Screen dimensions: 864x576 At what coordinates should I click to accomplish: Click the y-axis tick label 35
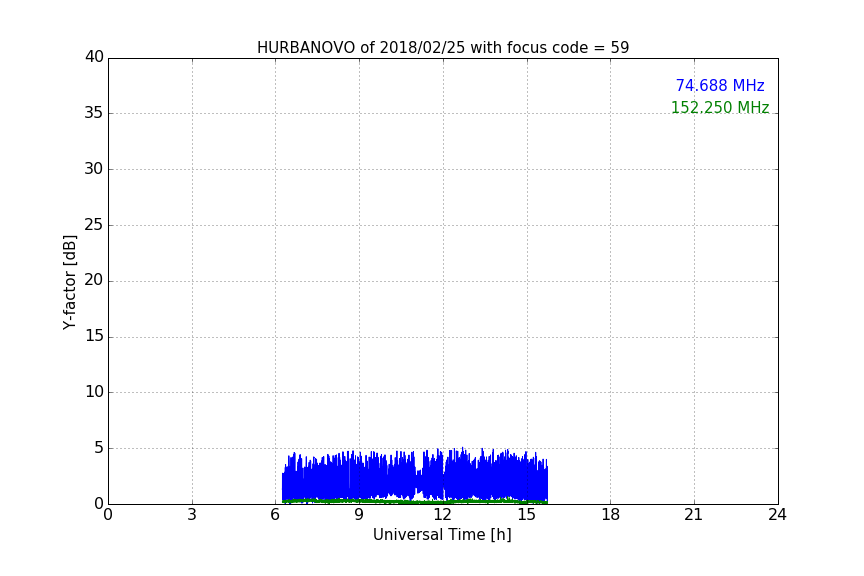(94, 113)
